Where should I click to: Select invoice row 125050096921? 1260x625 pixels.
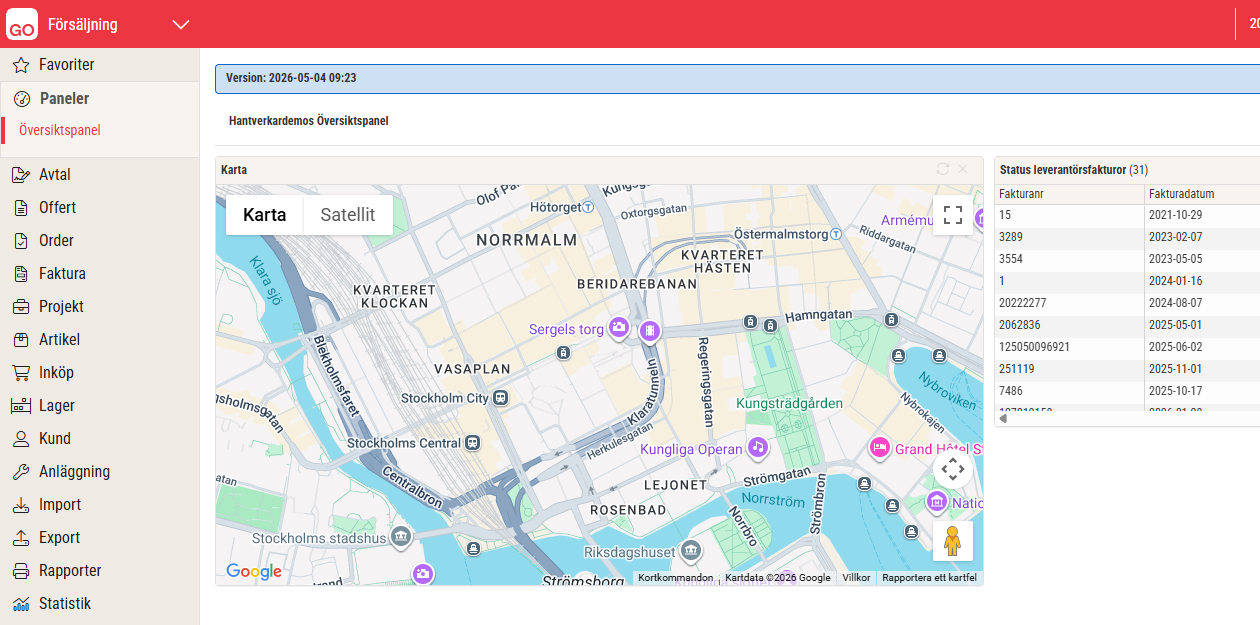click(1127, 347)
